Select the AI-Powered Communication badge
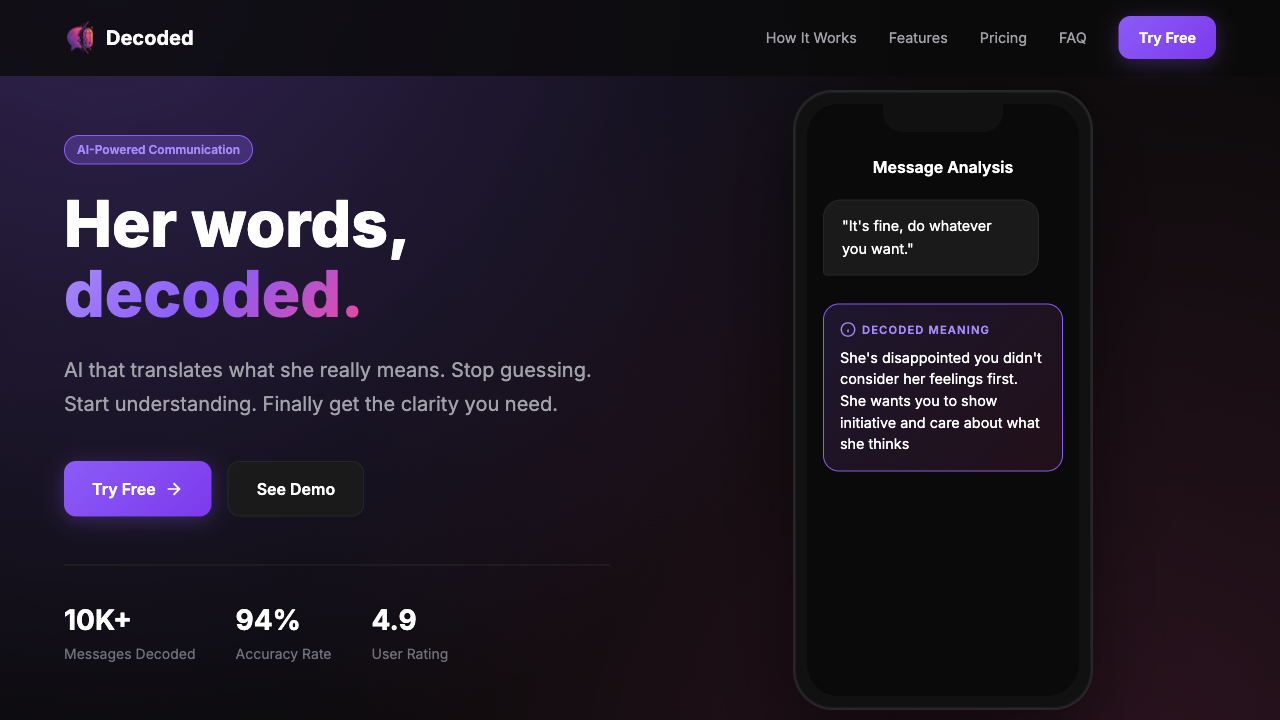This screenshot has width=1280, height=720. [158, 149]
